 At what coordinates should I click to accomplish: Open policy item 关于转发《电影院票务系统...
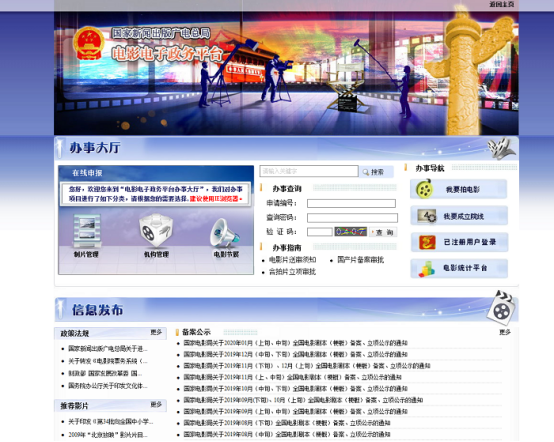[x=108, y=361]
